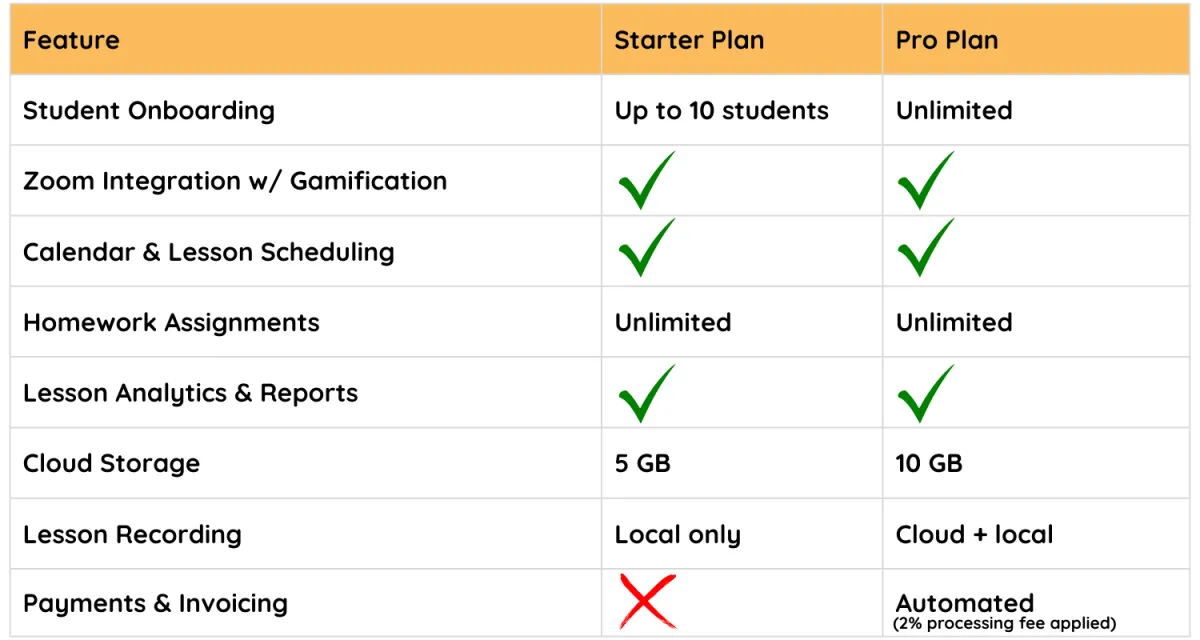Click the Homework Assignments row label

[x=171, y=323]
